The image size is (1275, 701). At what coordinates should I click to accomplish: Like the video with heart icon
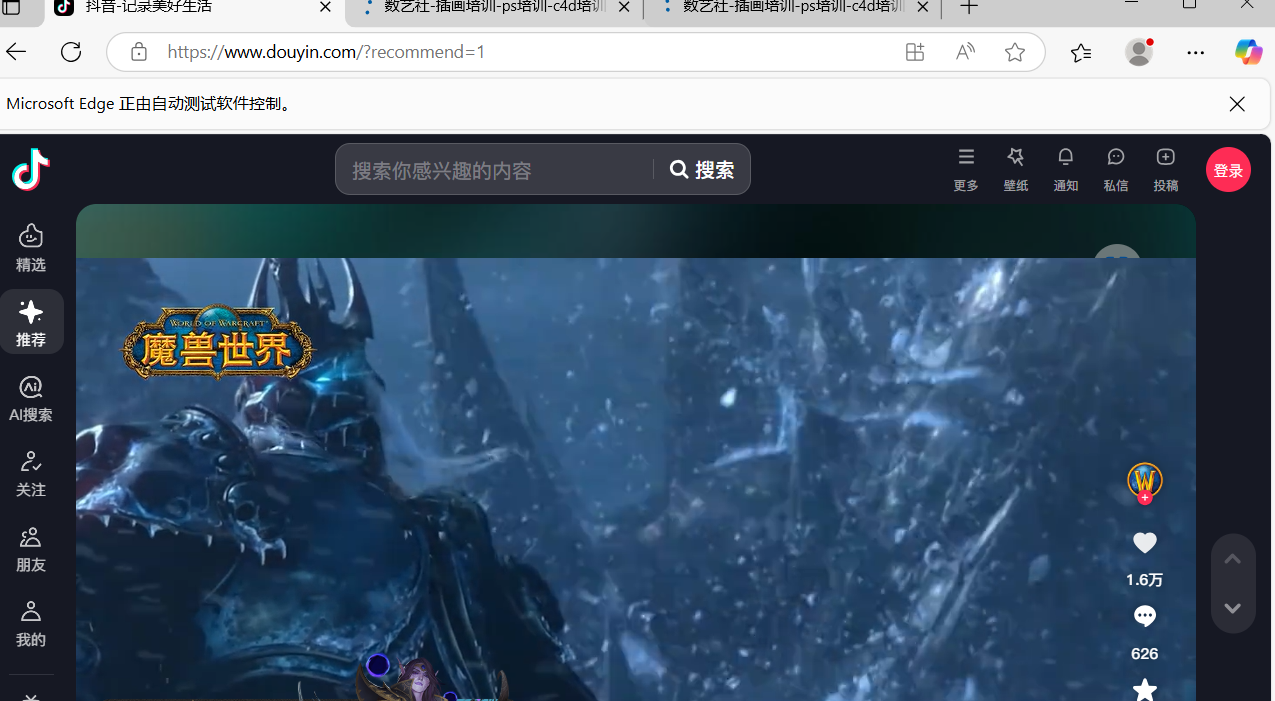[1144, 543]
